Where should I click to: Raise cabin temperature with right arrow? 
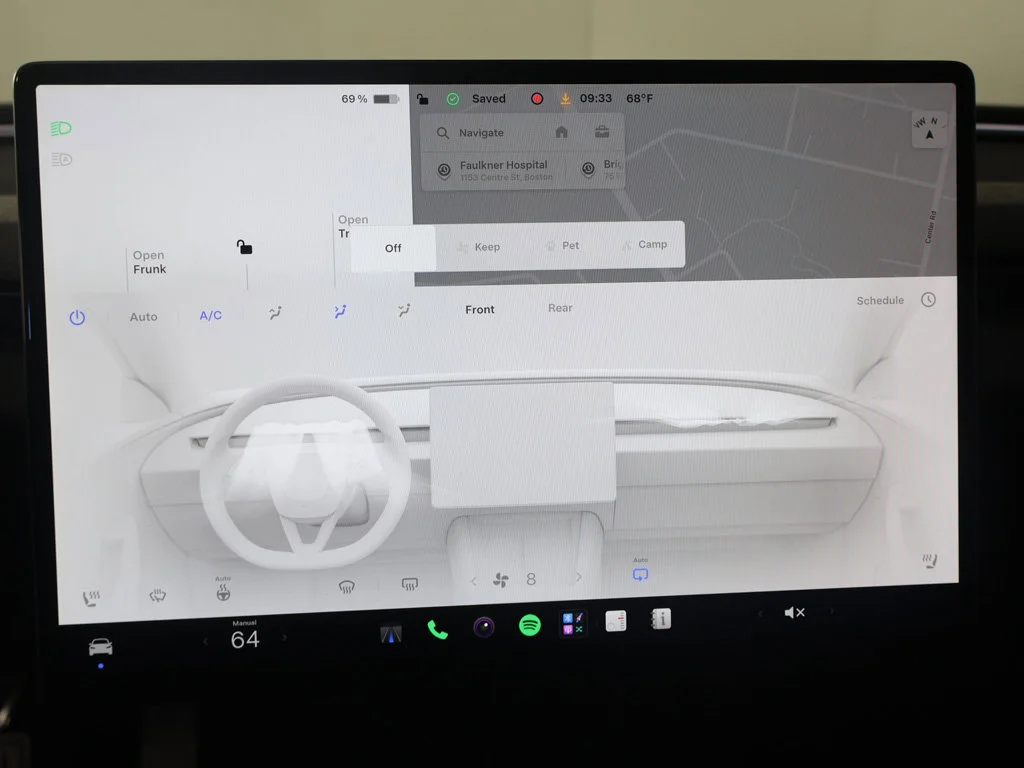(x=284, y=636)
